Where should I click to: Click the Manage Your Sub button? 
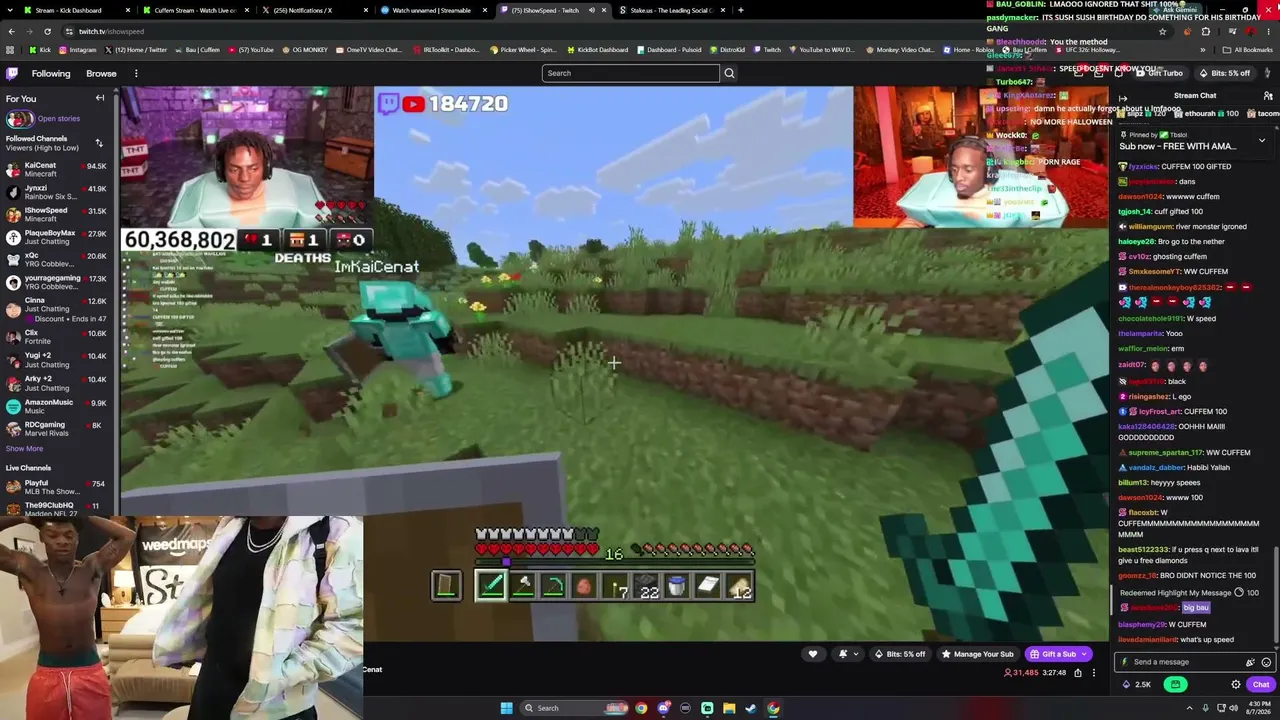(x=977, y=654)
